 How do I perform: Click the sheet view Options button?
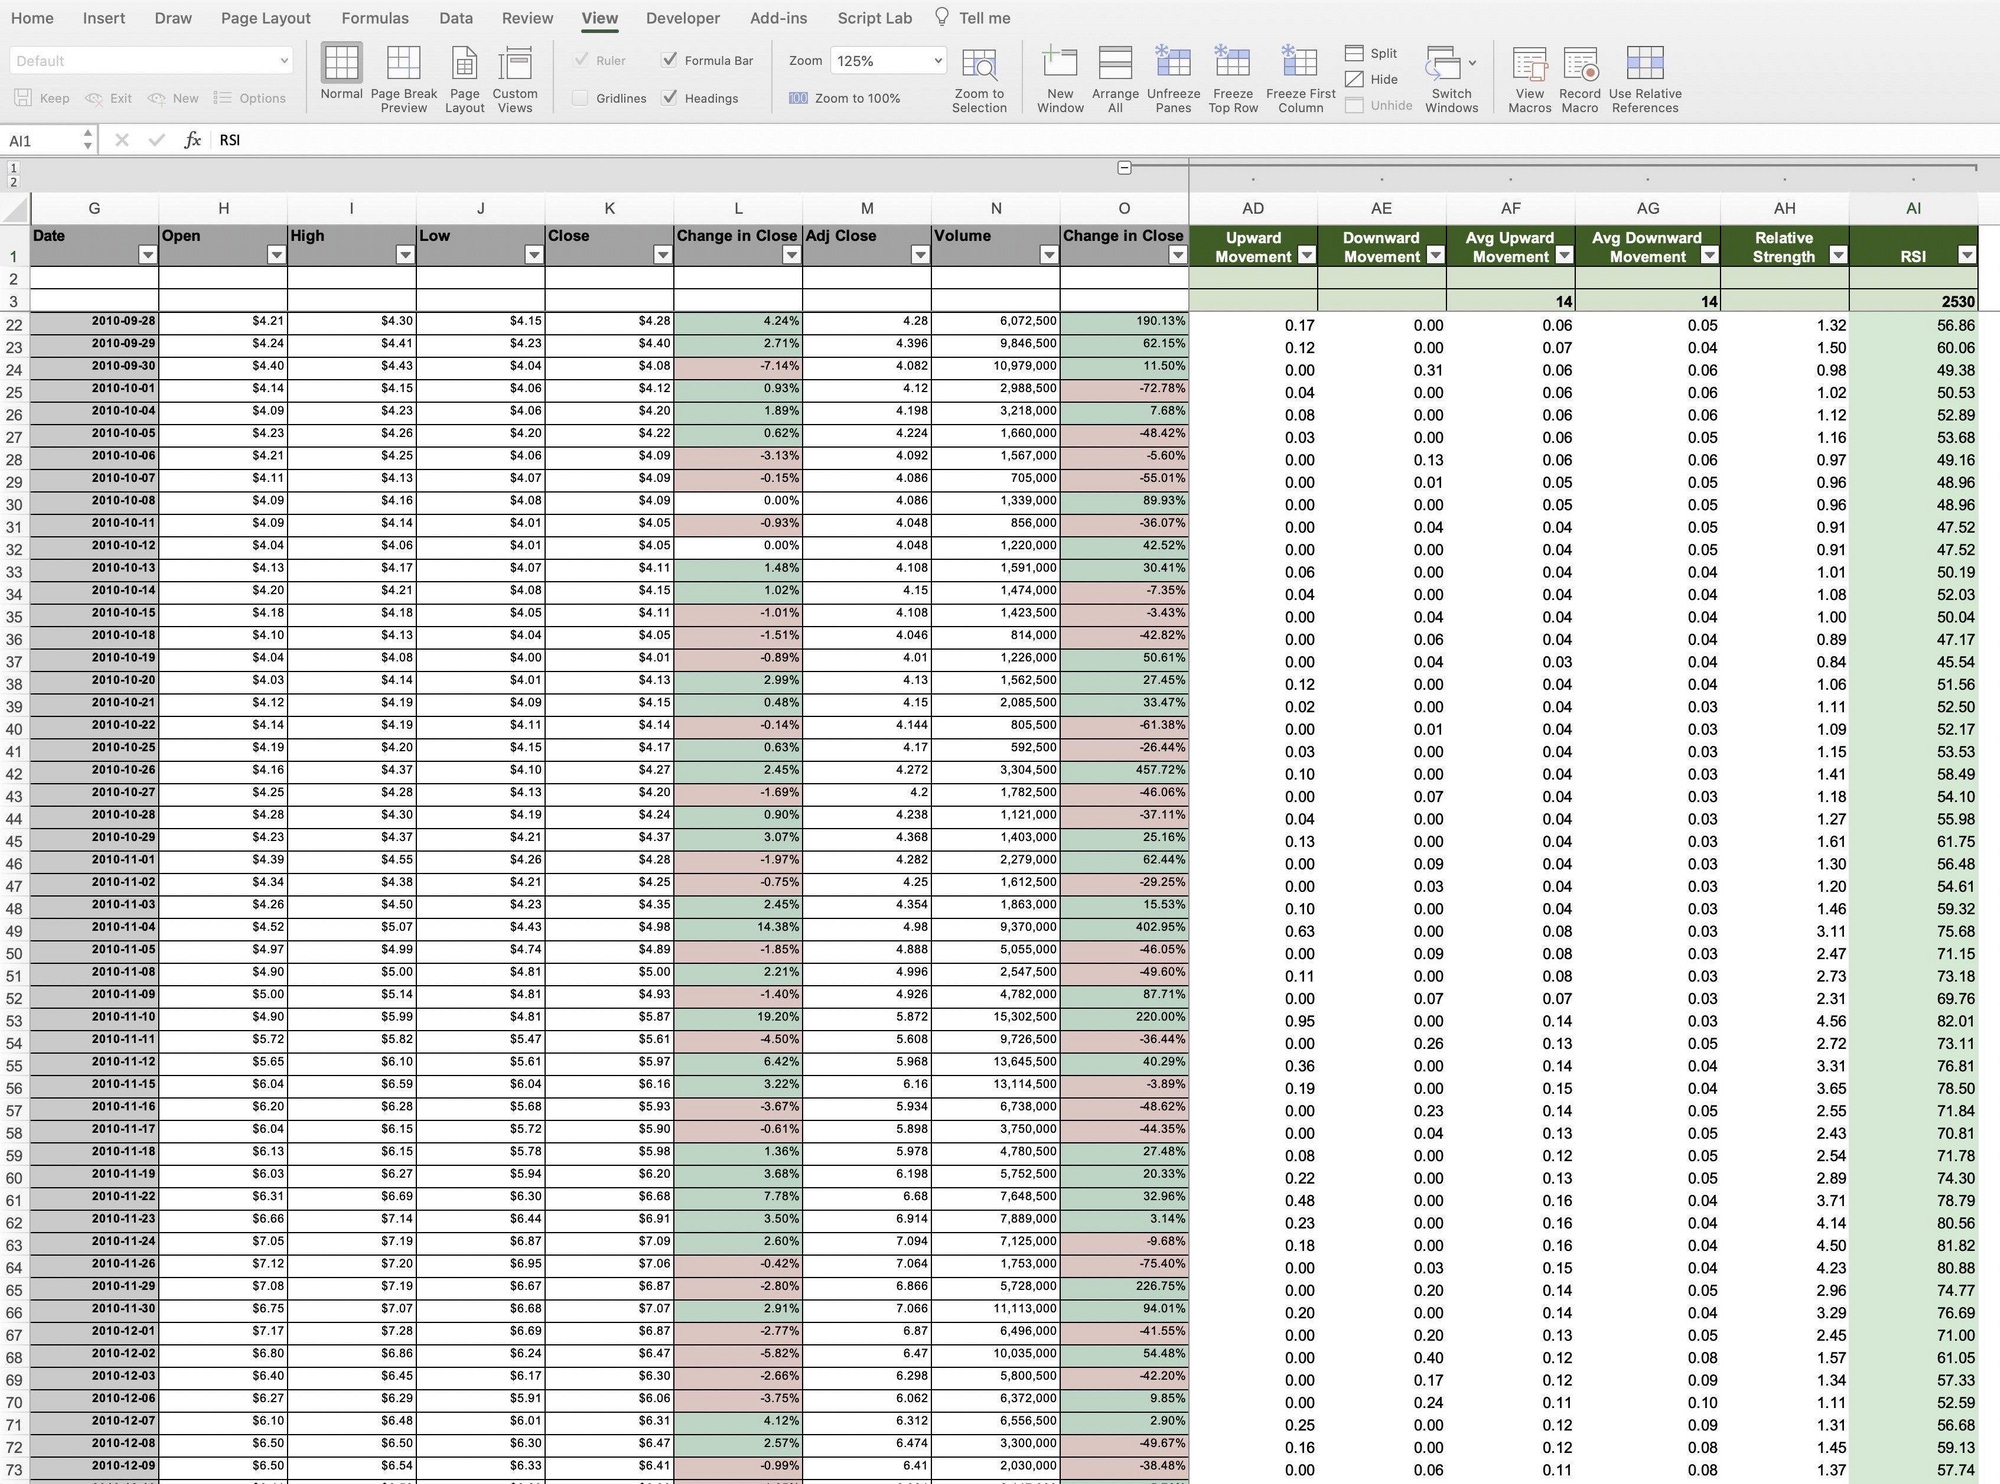click(x=251, y=98)
